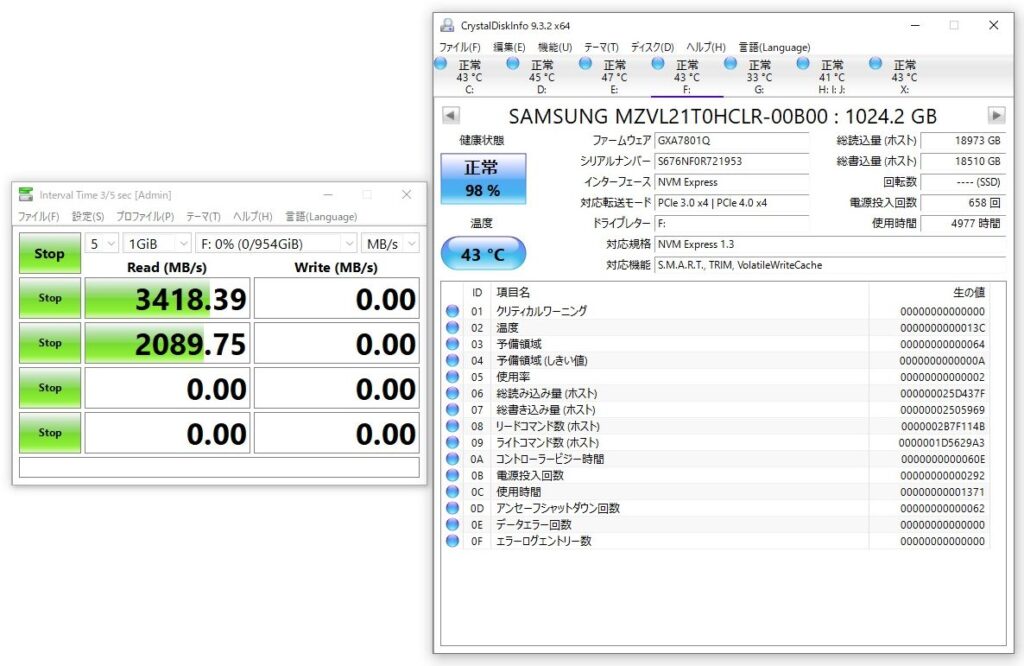Viewport: 1024px width, 666px height.
Task: Click the CrystalDiskInfo app icon in title bar
Action: [447, 25]
